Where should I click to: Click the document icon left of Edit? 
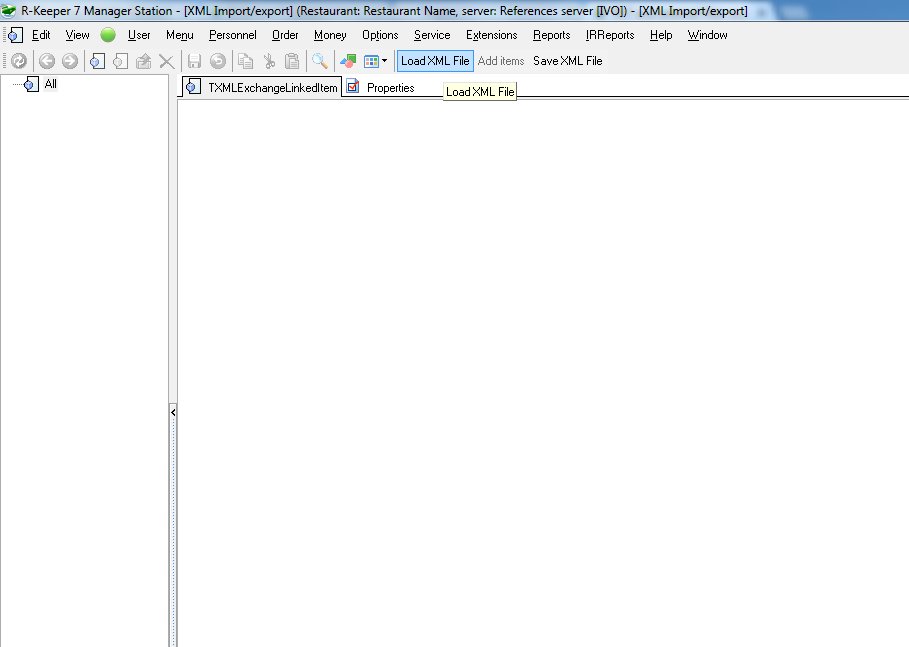tap(16, 35)
